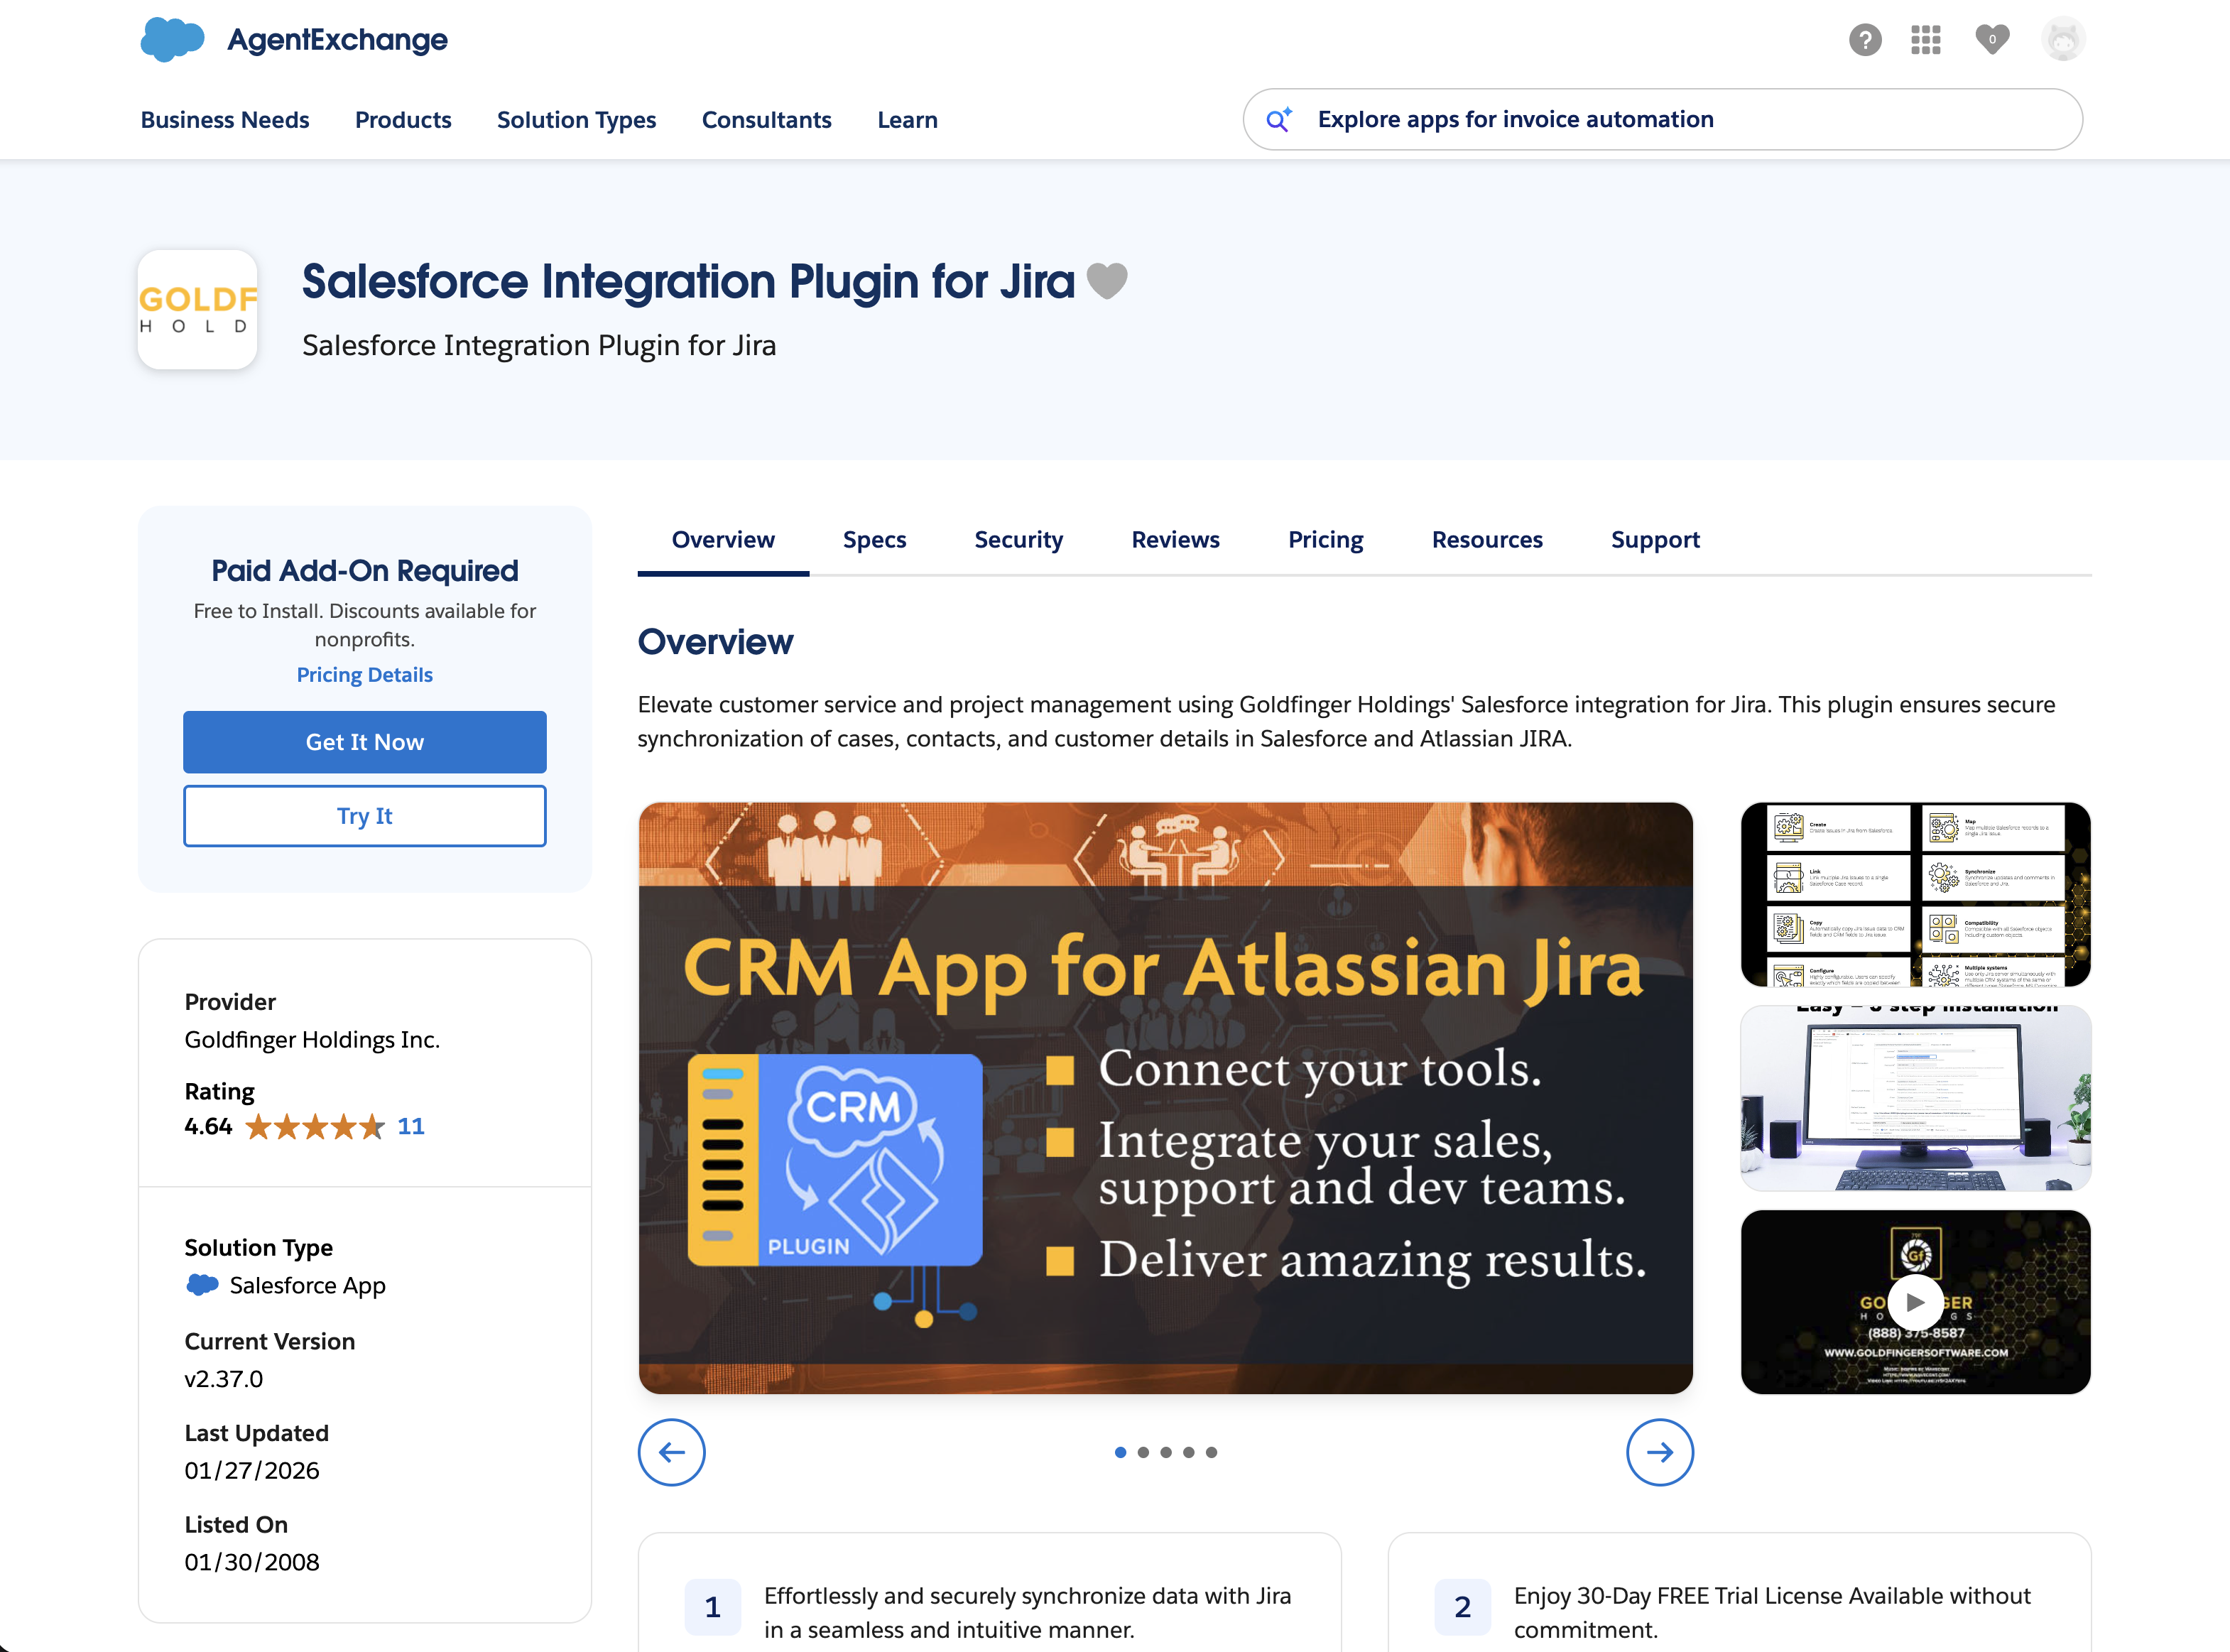Open the help question mark icon
Viewport: 2230px width, 1652px height.
tap(1865, 40)
